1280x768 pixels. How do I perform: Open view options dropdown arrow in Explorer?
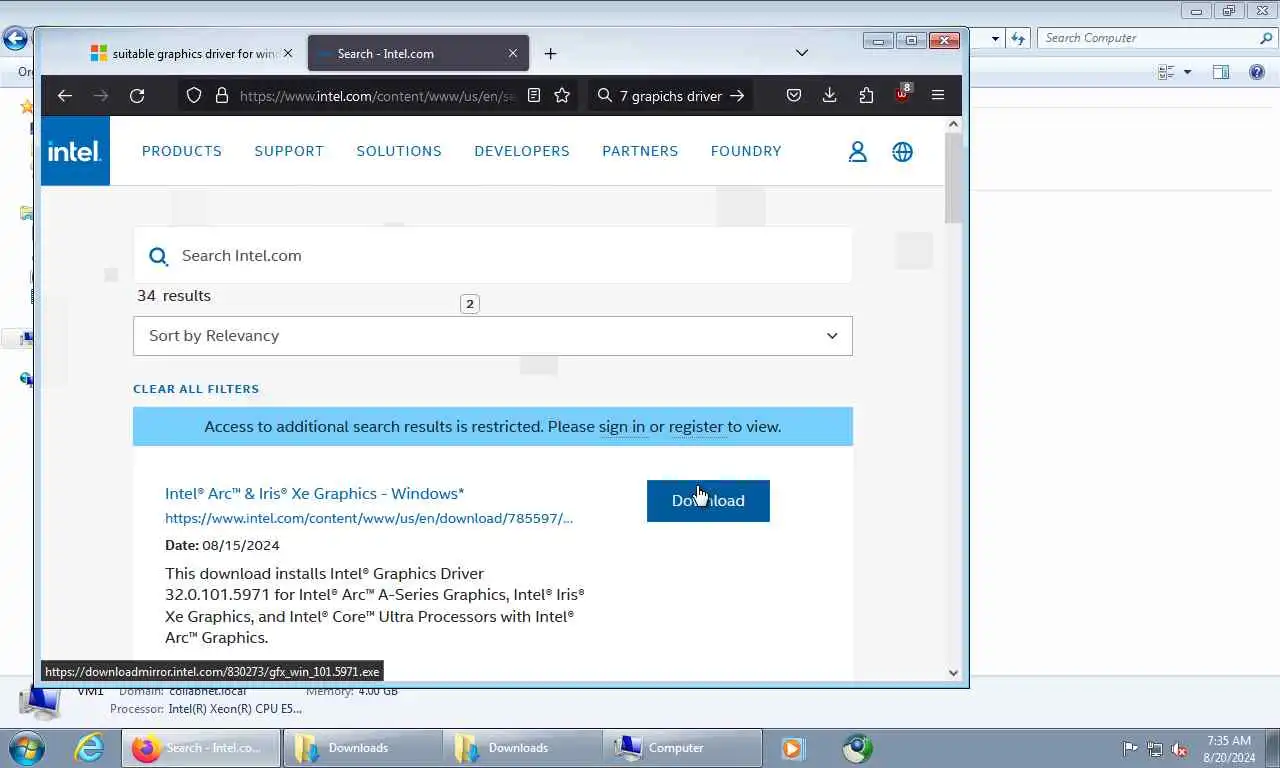1187,72
